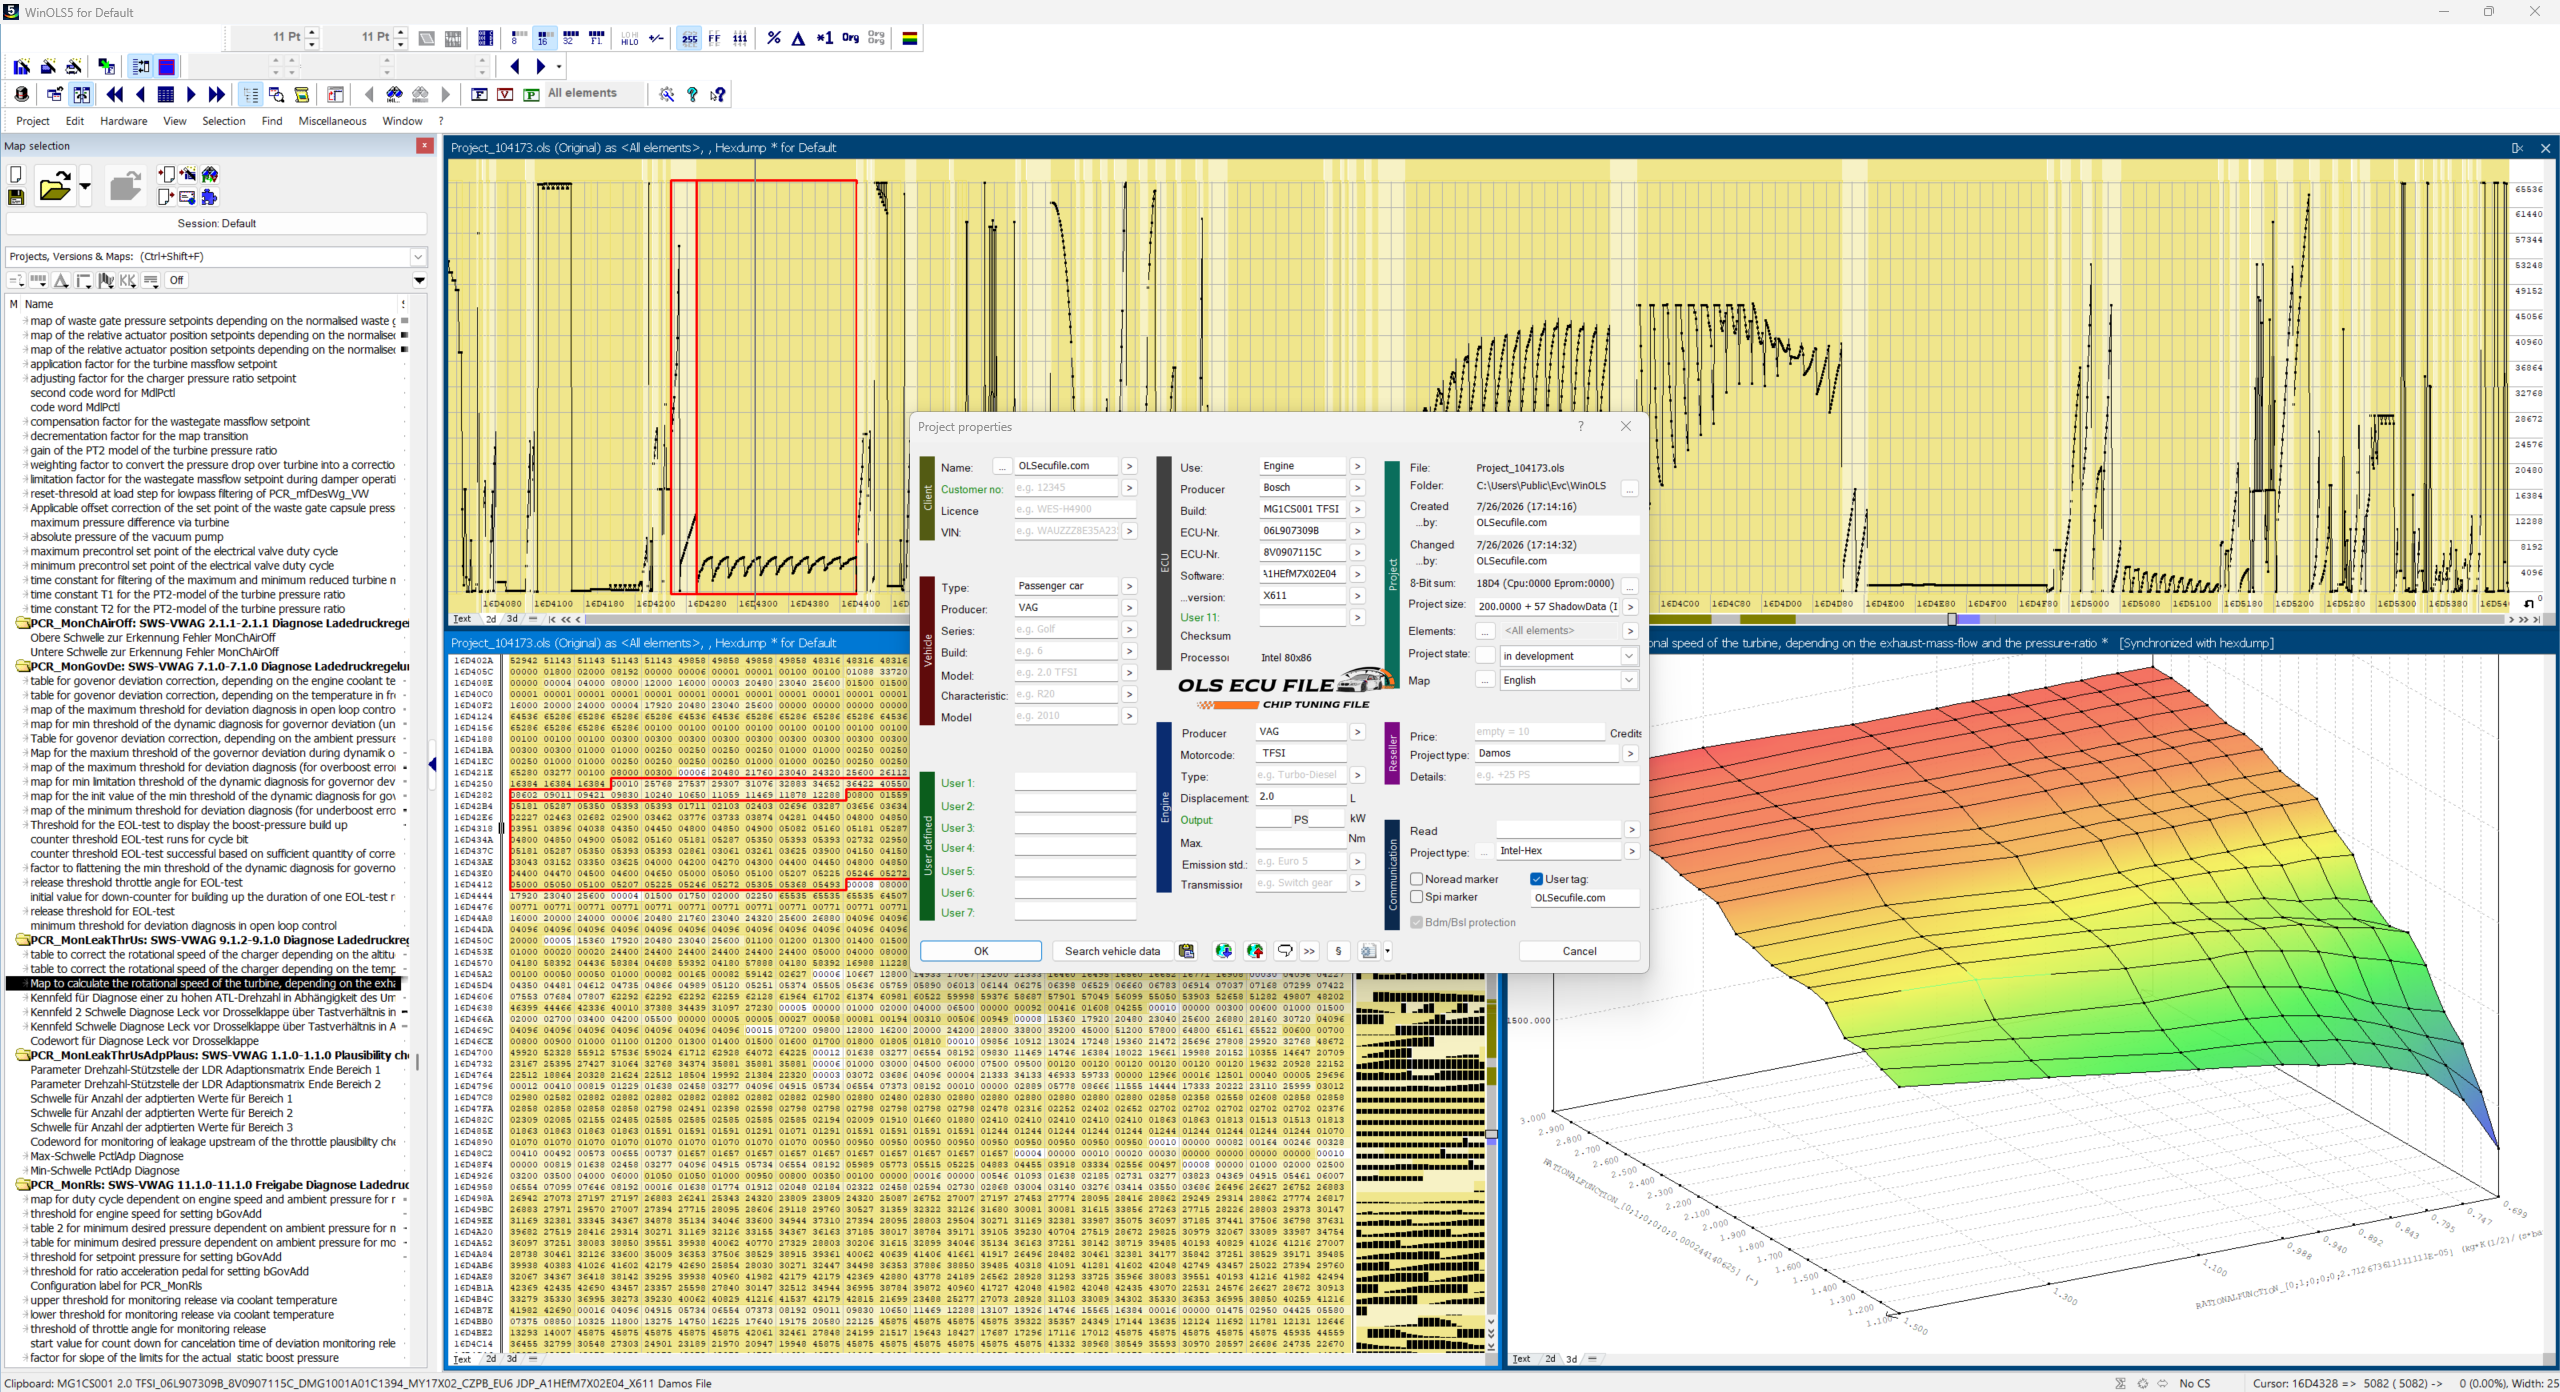Expand Projects, Versions & Maps combo box
Image resolution: width=2560 pixels, height=1392 pixels.
pyautogui.click(x=418, y=257)
